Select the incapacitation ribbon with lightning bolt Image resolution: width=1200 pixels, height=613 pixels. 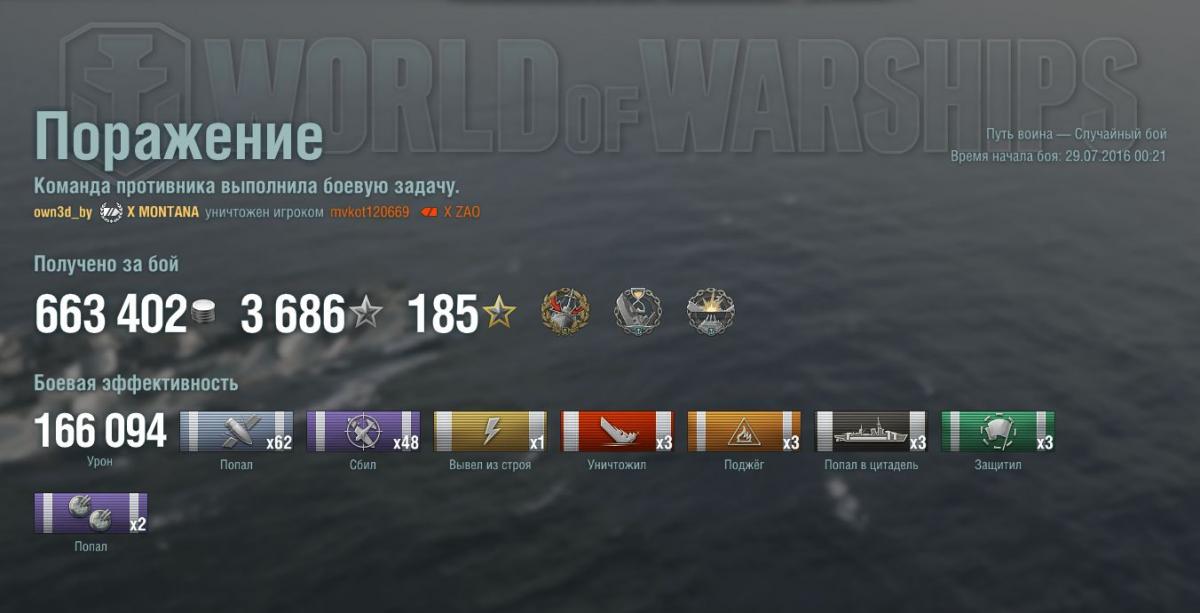490,432
